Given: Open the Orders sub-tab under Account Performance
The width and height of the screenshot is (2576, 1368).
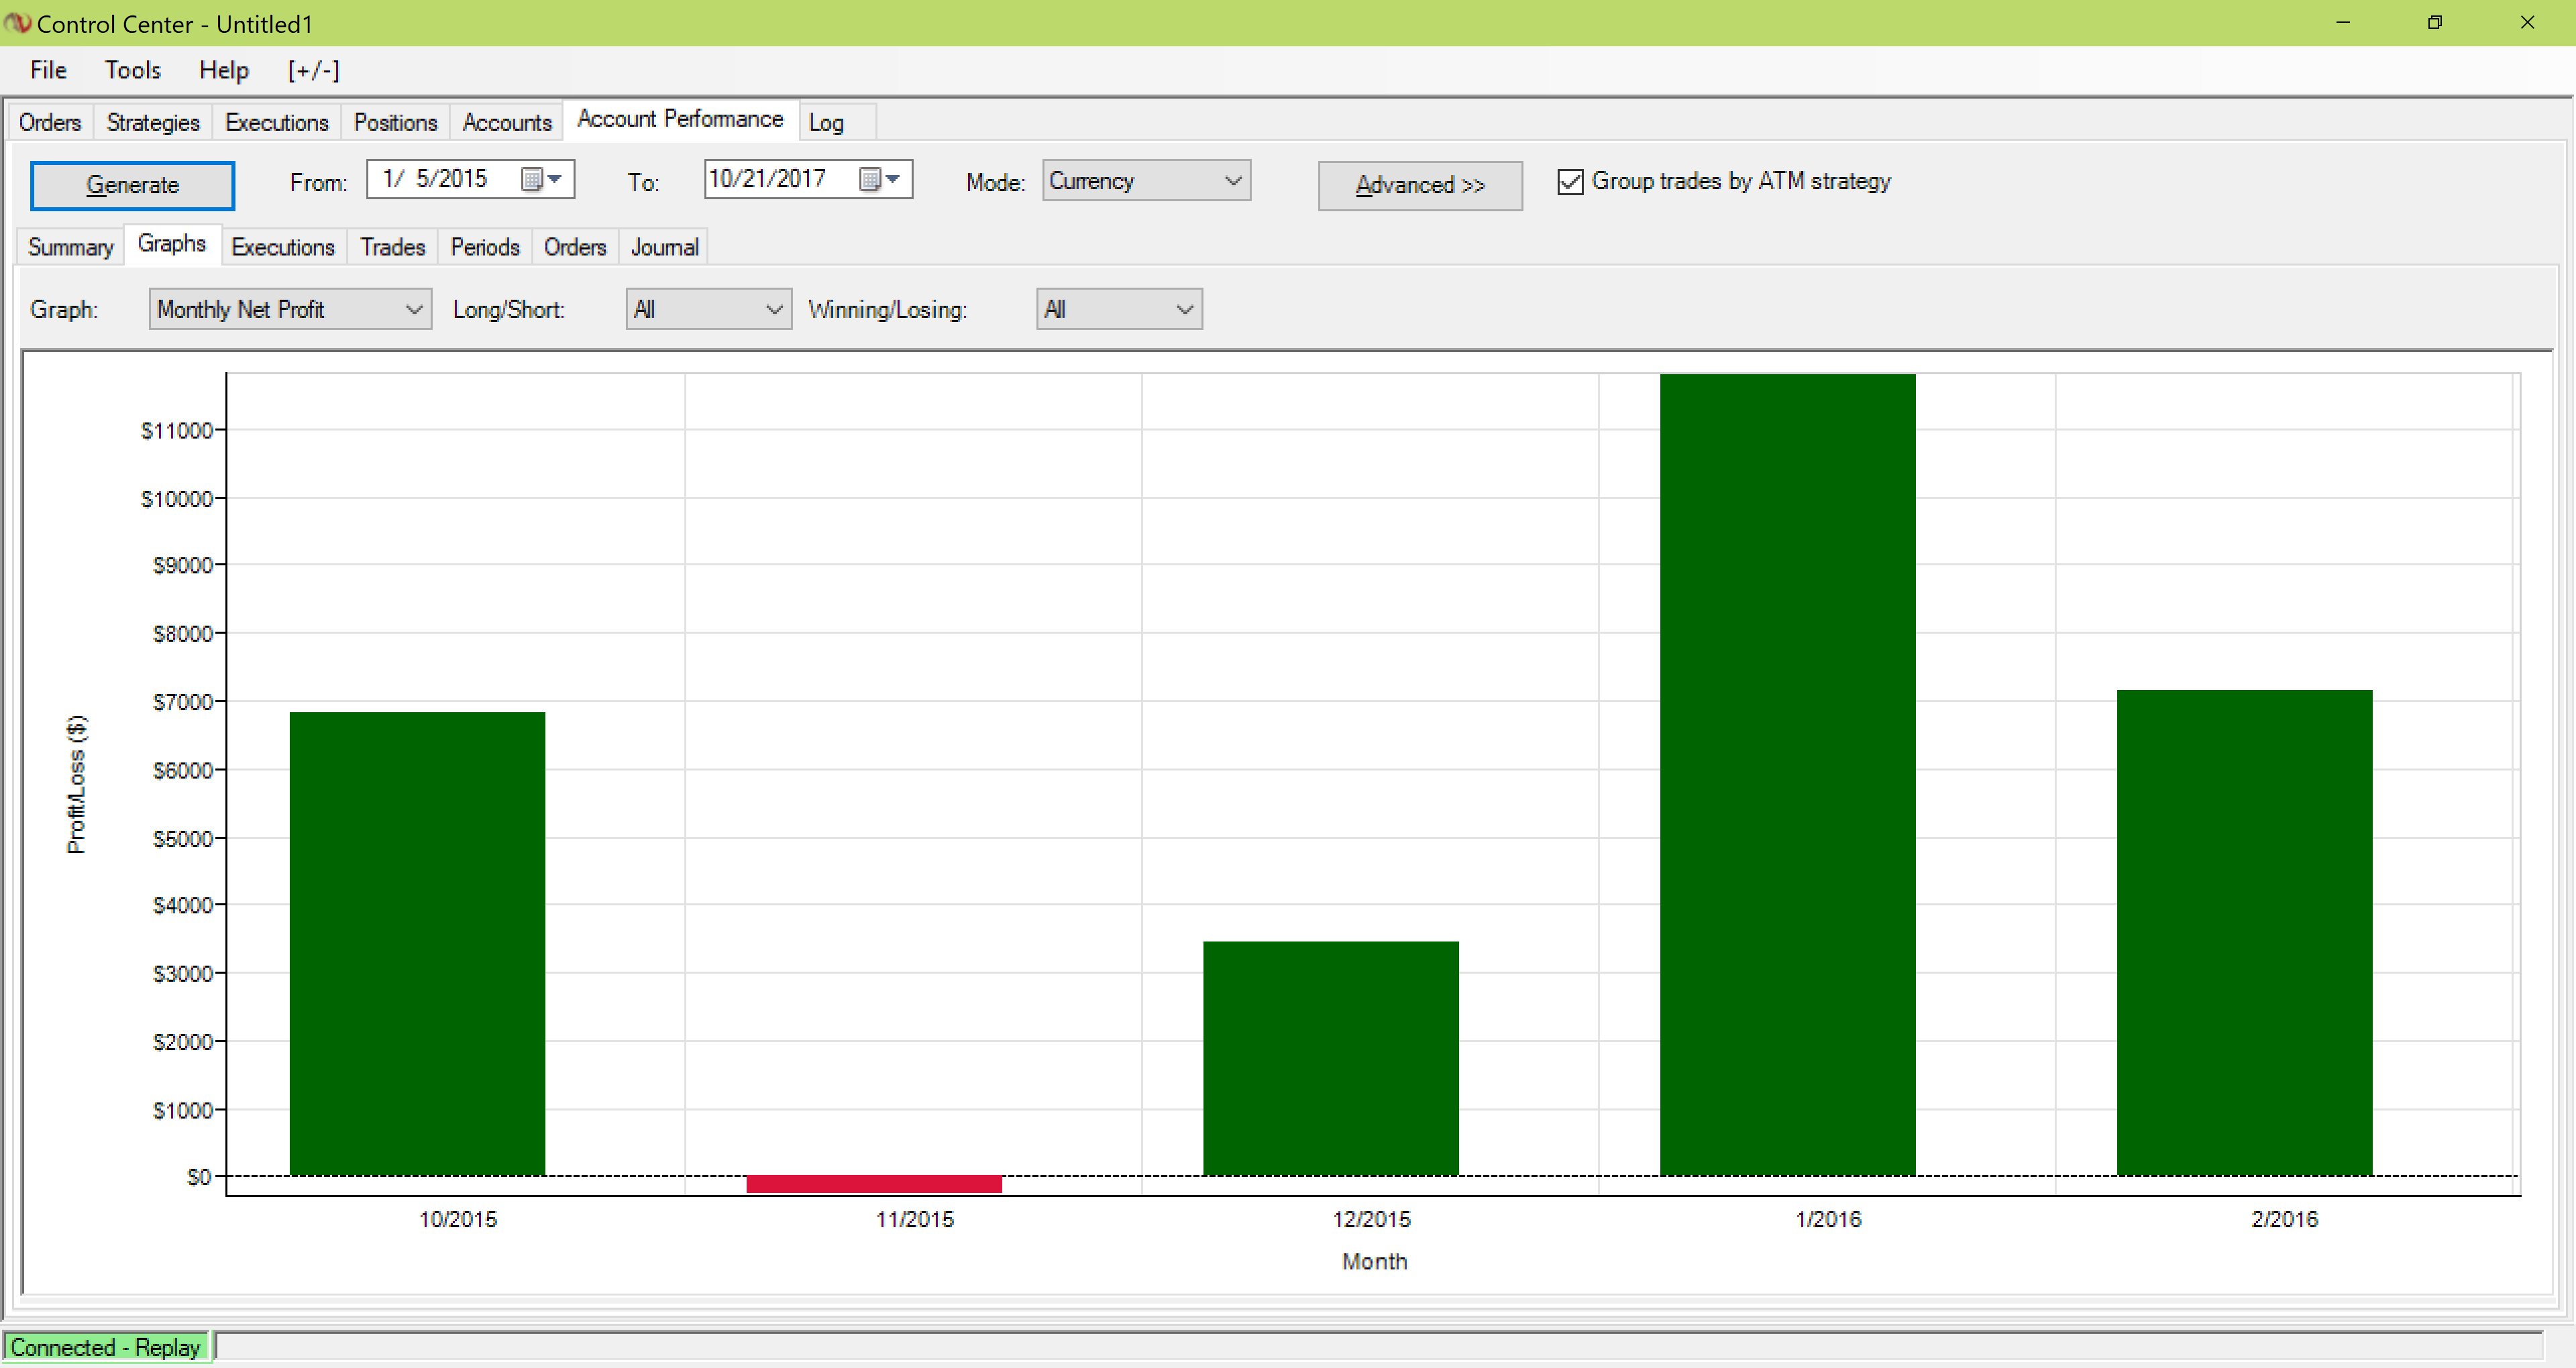Looking at the screenshot, I should coord(575,247).
